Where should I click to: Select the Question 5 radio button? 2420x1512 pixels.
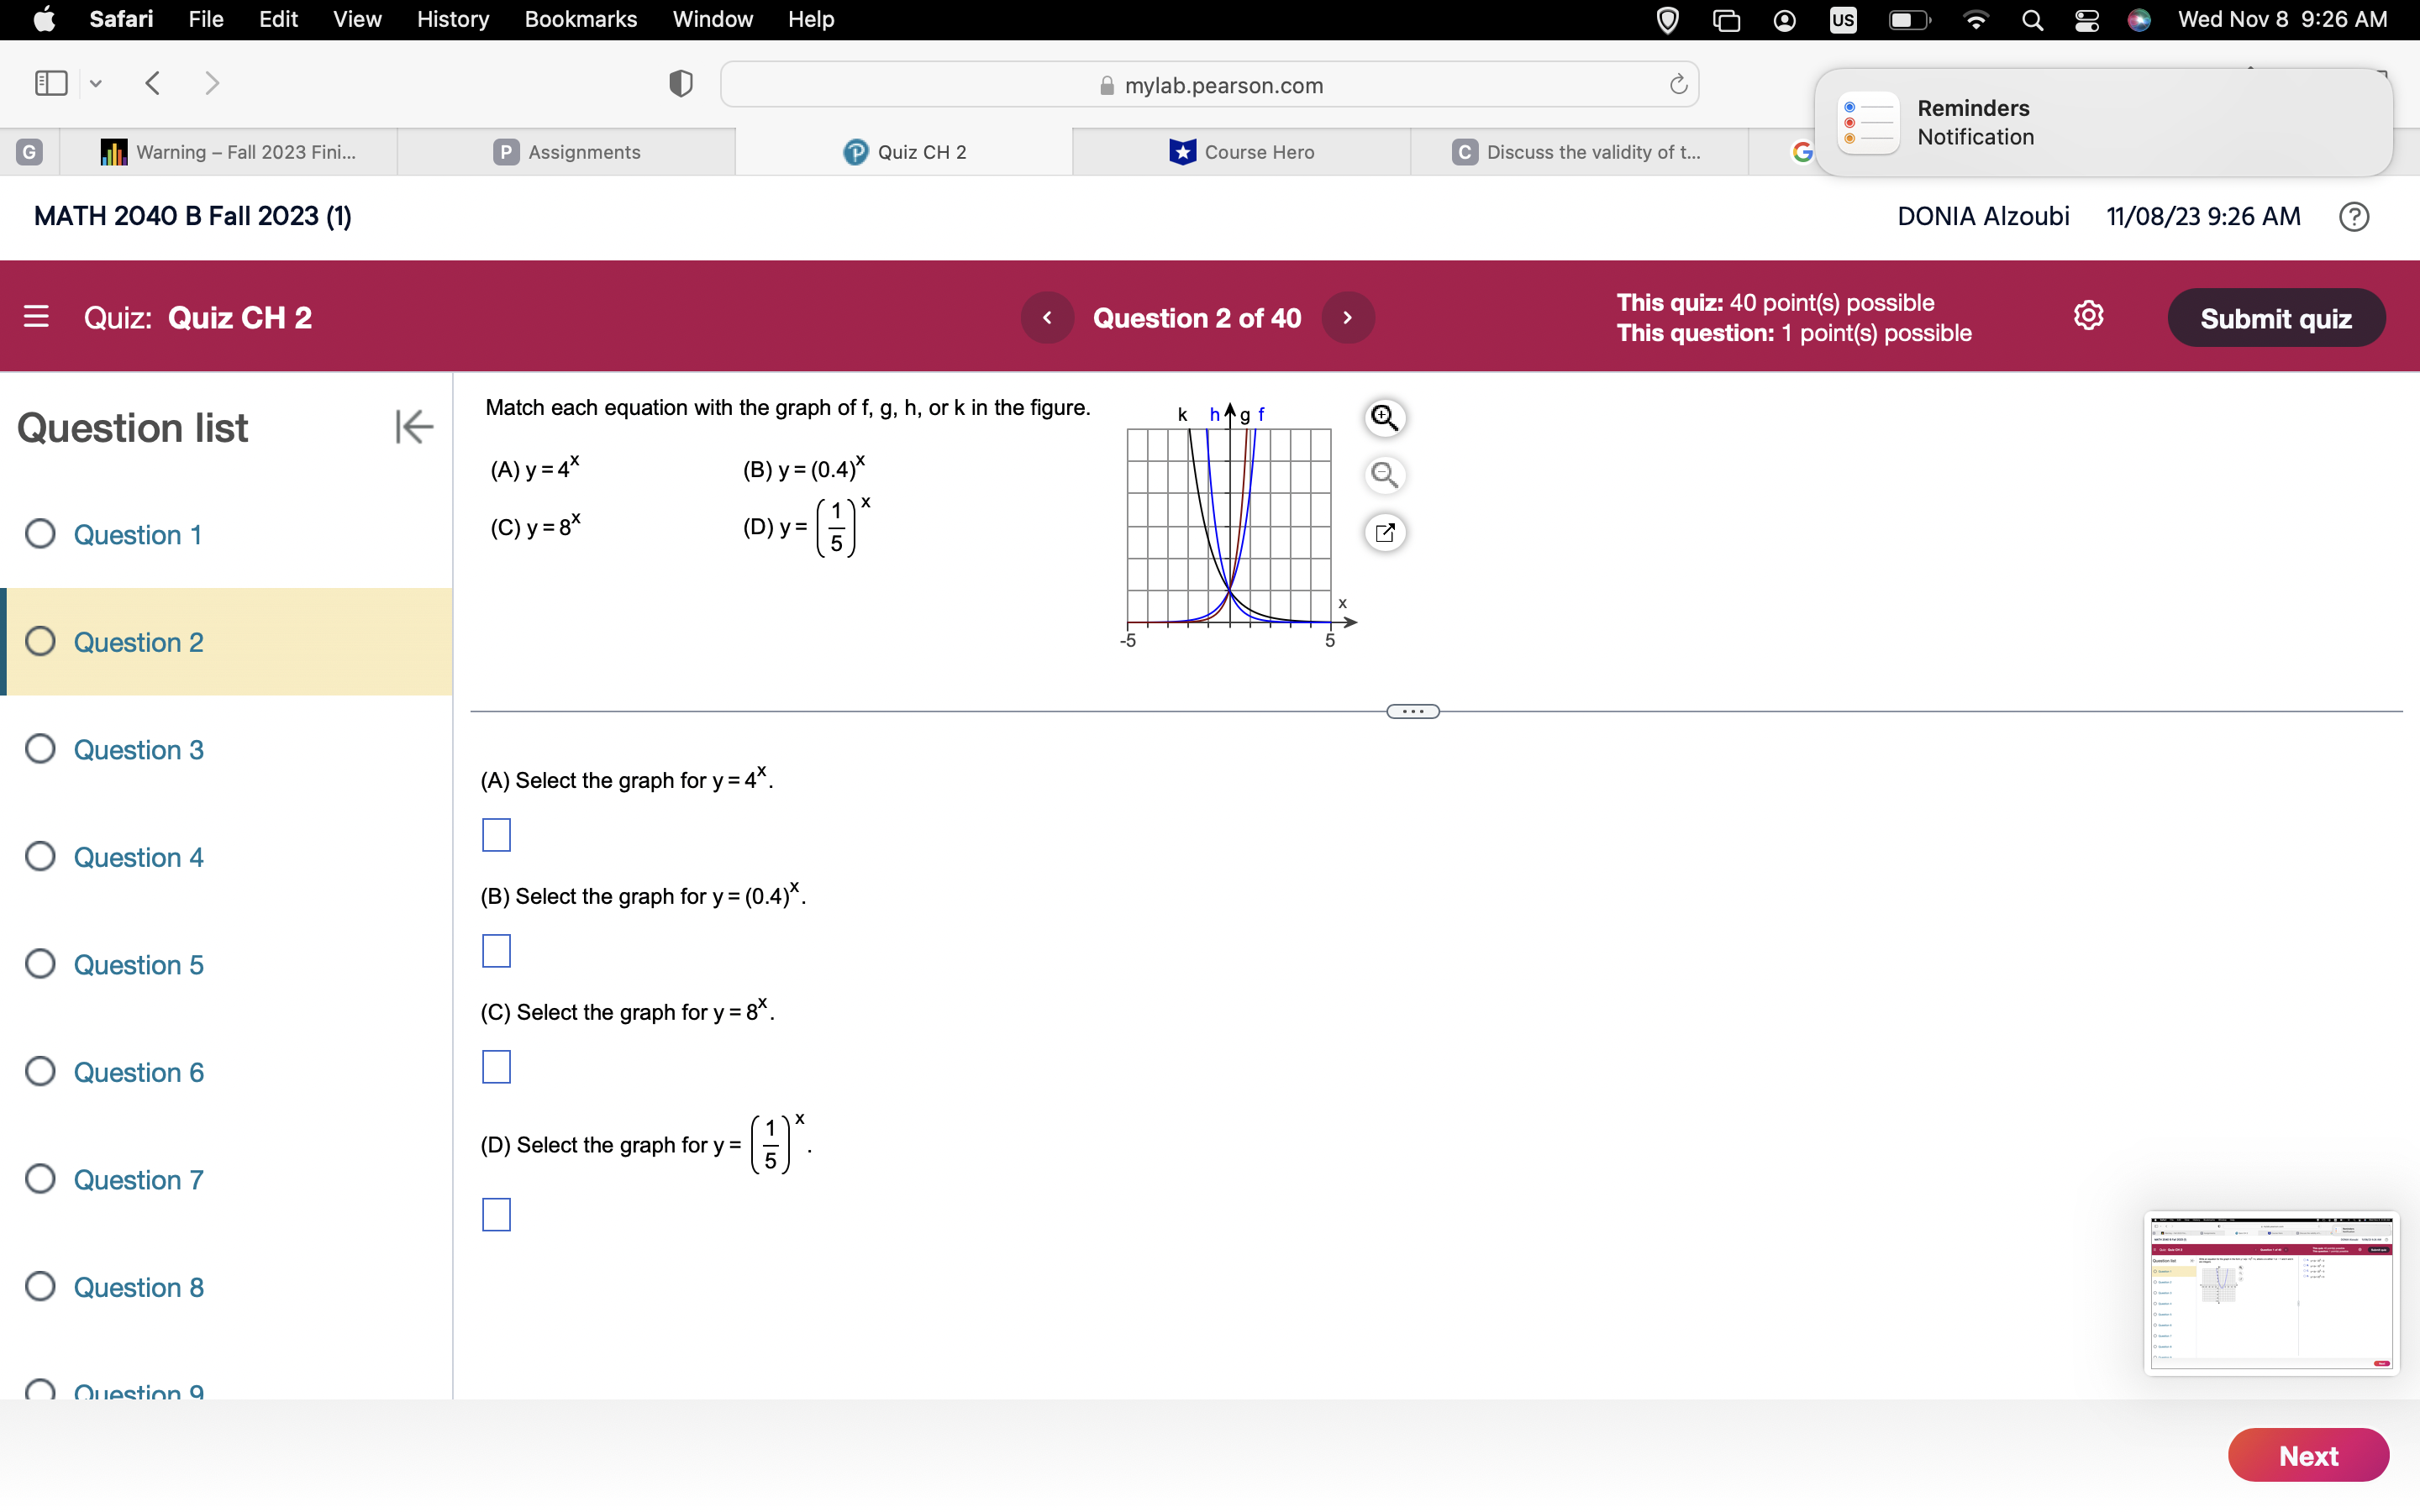(x=40, y=963)
